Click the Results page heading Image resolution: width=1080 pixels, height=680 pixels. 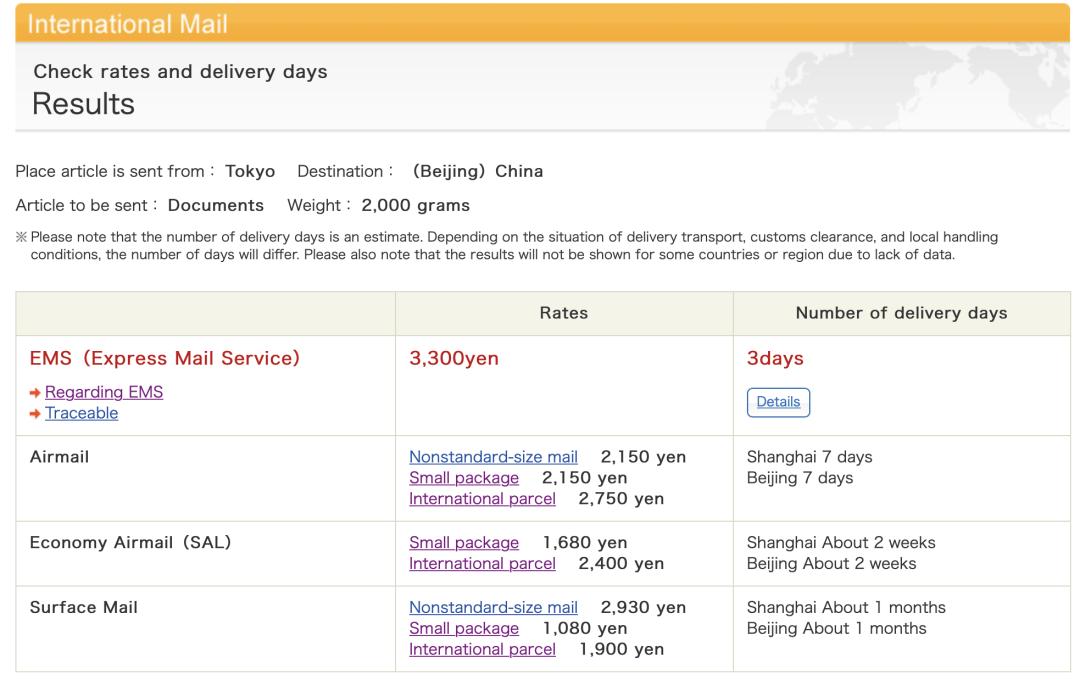(x=84, y=103)
